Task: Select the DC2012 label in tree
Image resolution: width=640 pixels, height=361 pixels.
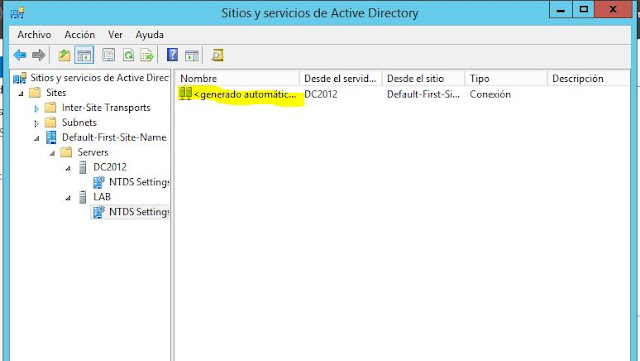Action: (110, 167)
